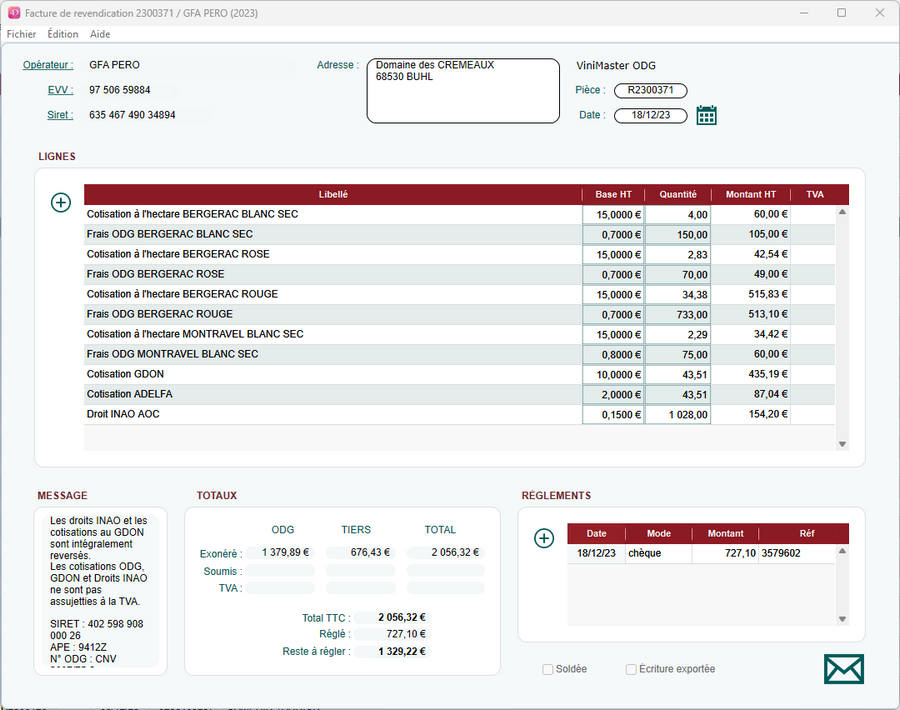
Task: Select the chèque payment row
Action: pyautogui.click(x=660, y=553)
